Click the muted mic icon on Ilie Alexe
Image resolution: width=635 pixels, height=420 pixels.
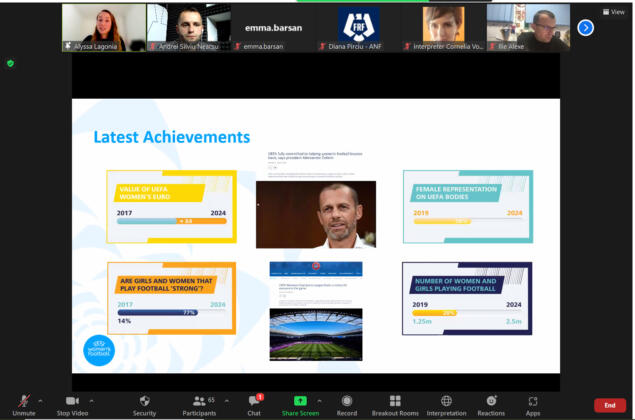(492, 47)
